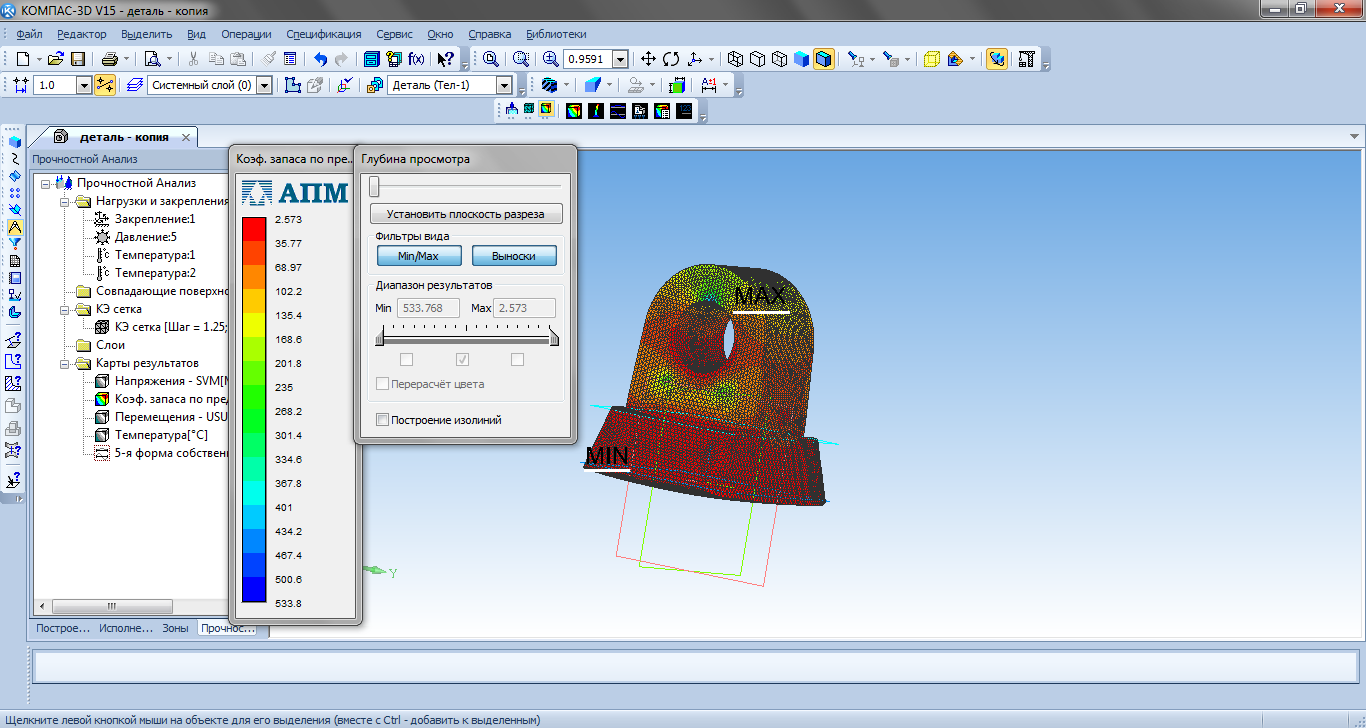The height and width of the screenshot is (728, 1366).
Task: Collapse the Нагрузки и закрепления folder
Action: tap(64, 201)
